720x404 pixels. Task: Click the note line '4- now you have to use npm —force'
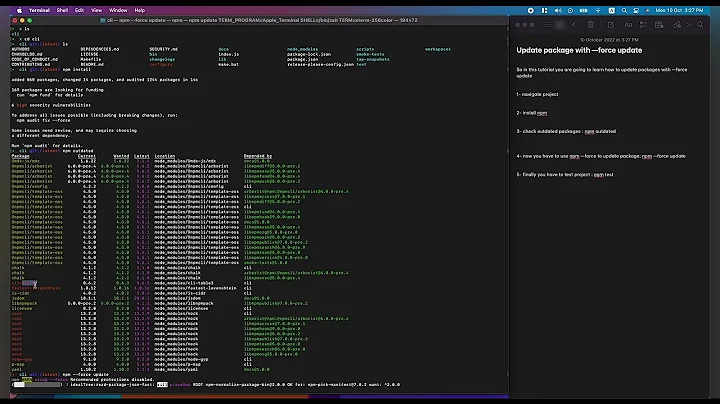pos(601,156)
